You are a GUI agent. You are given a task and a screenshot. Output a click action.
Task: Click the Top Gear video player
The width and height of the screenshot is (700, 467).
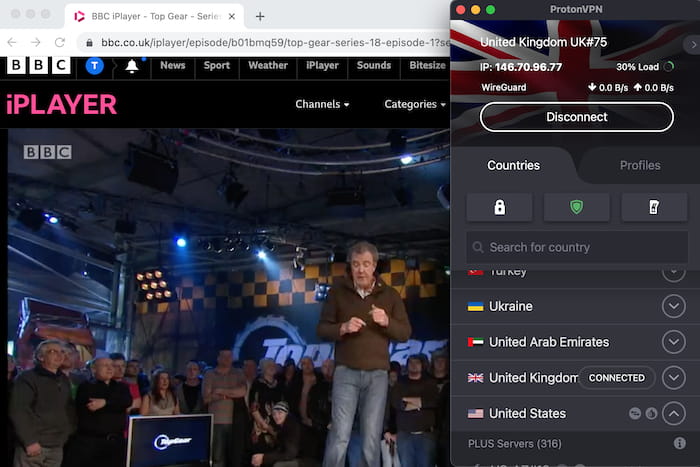click(x=229, y=298)
